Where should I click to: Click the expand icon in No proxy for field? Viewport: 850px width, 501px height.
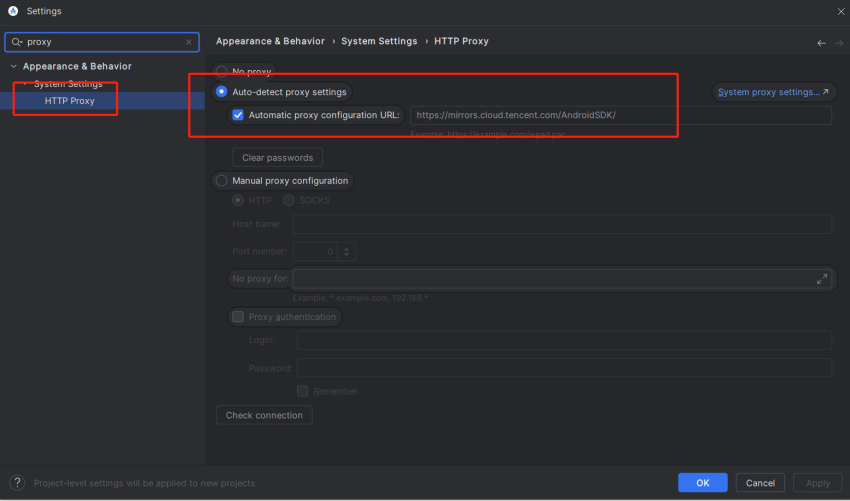[822, 279]
